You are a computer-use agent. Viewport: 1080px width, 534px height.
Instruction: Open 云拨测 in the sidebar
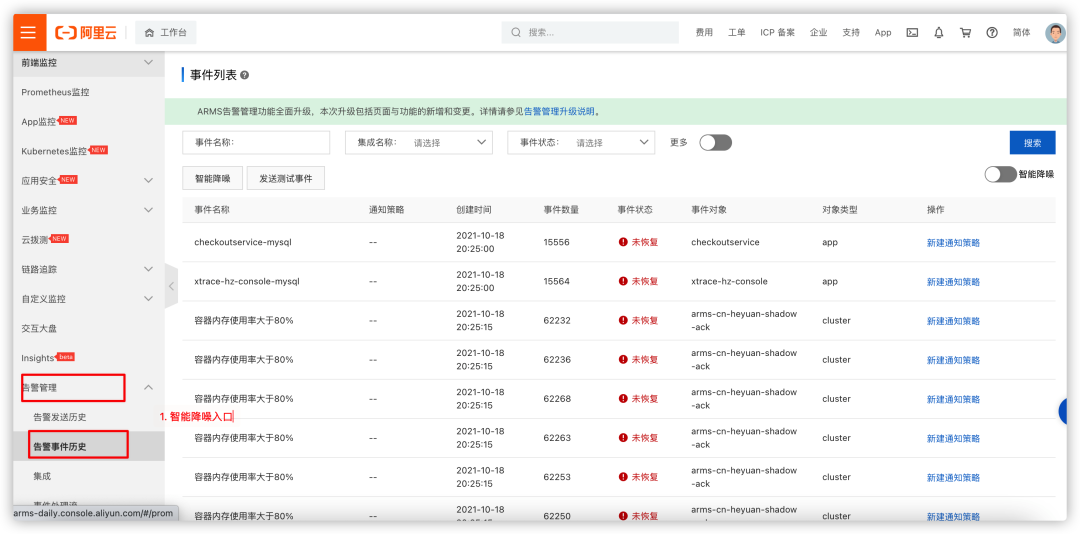(x=35, y=239)
